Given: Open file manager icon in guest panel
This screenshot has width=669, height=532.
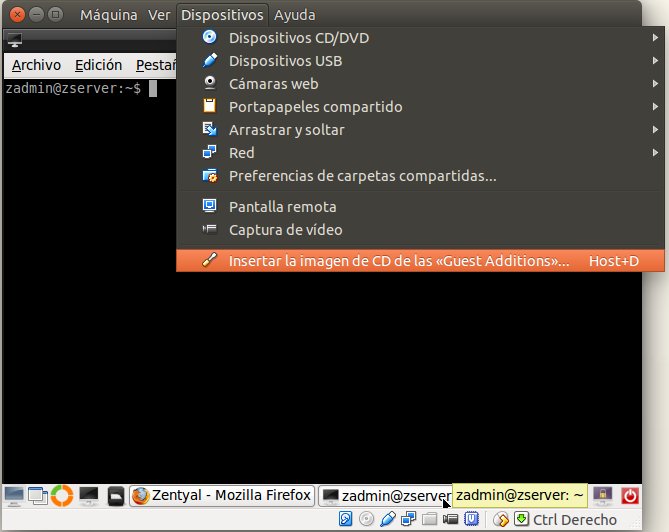Looking at the screenshot, I should click(x=115, y=497).
